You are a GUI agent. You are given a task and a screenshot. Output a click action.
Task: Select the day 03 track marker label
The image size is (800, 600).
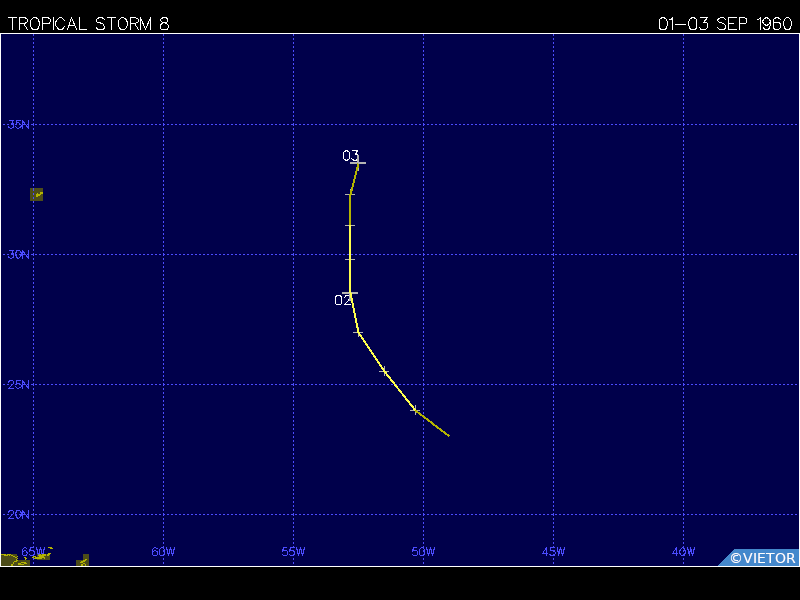[350, 156]
